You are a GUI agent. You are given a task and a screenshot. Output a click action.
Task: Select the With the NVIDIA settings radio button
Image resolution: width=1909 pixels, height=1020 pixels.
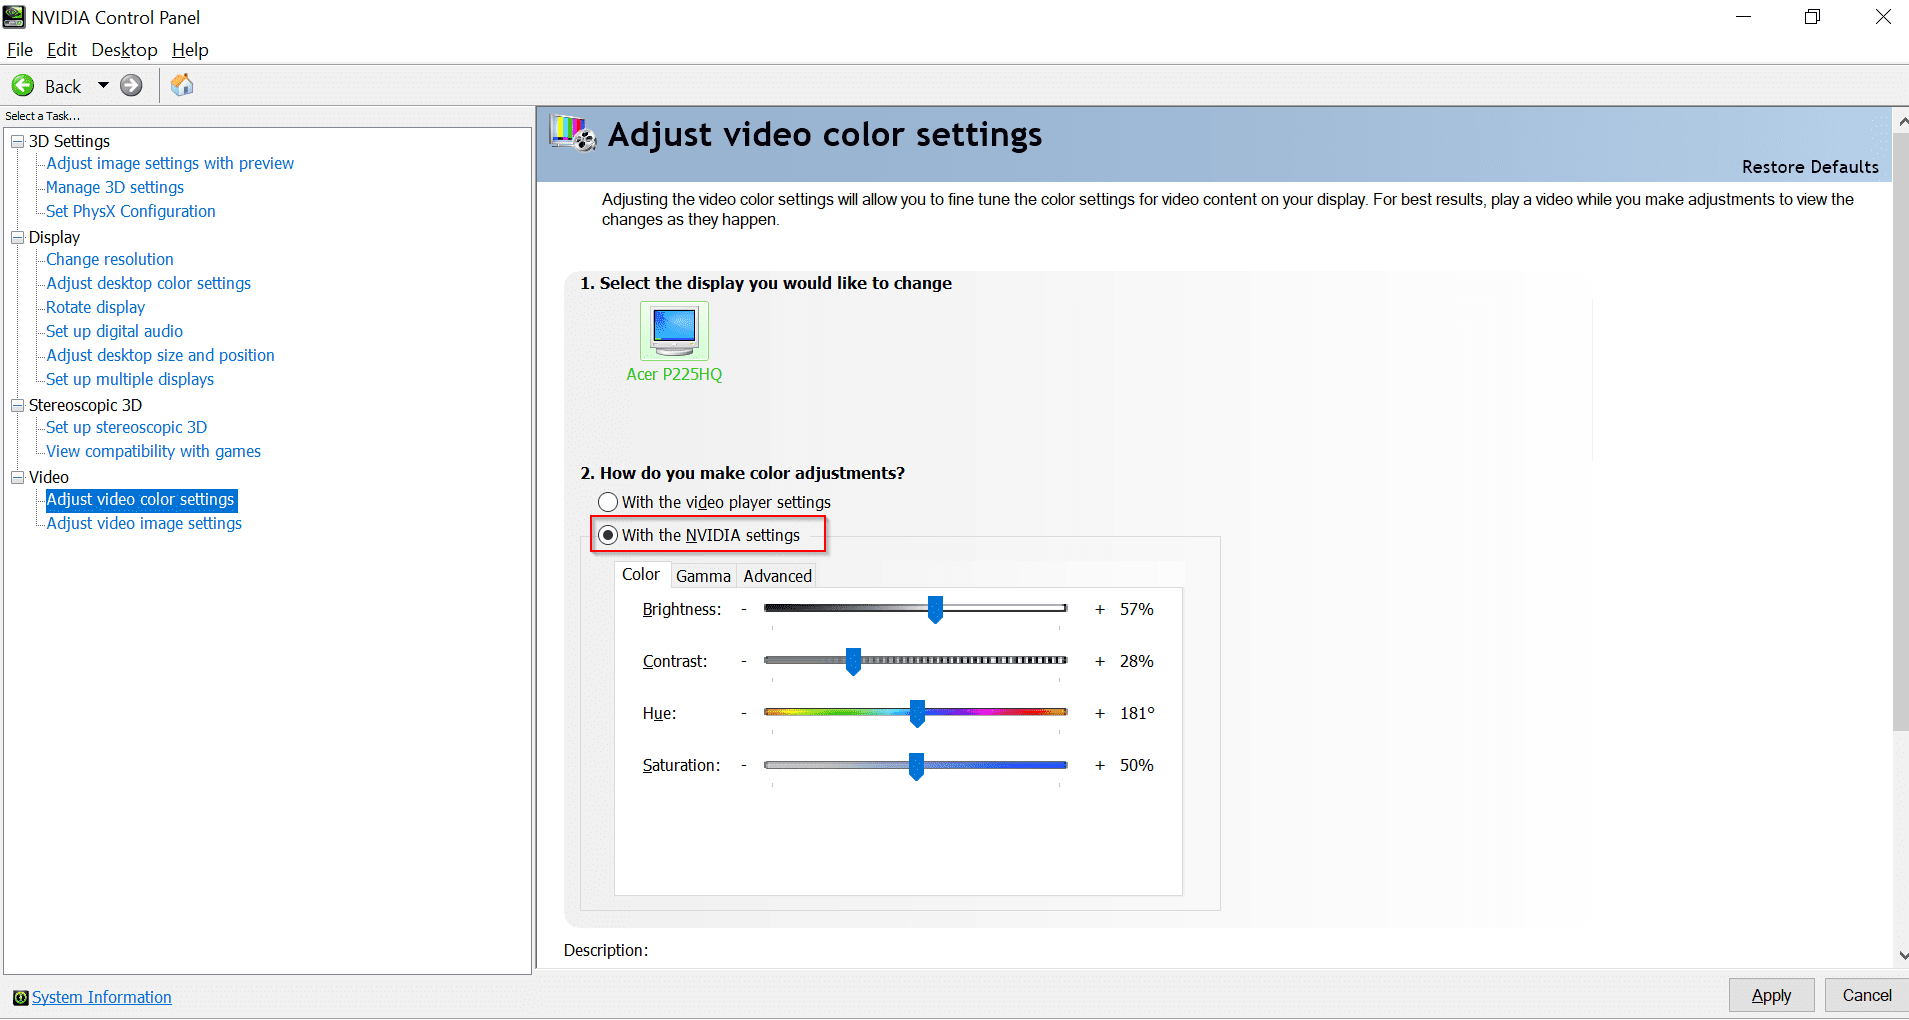(x=610, y=534)
